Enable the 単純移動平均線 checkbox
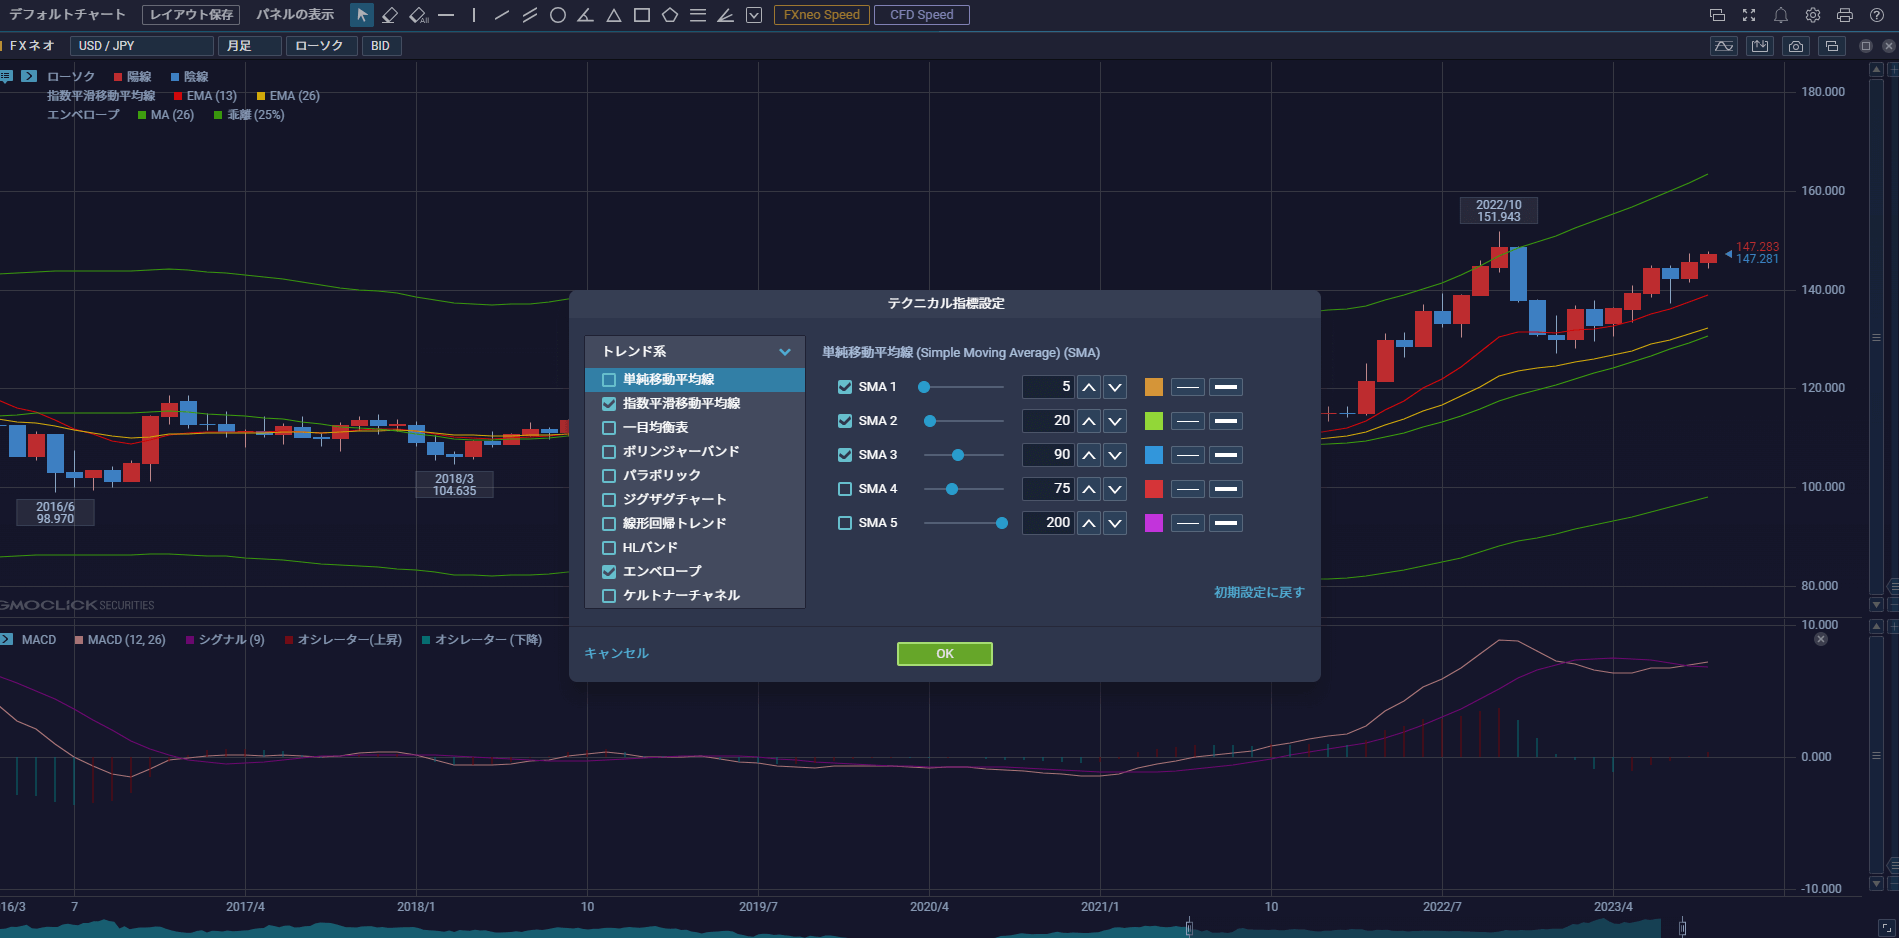This screenshot has height=938, width=1899. (609, 380)
